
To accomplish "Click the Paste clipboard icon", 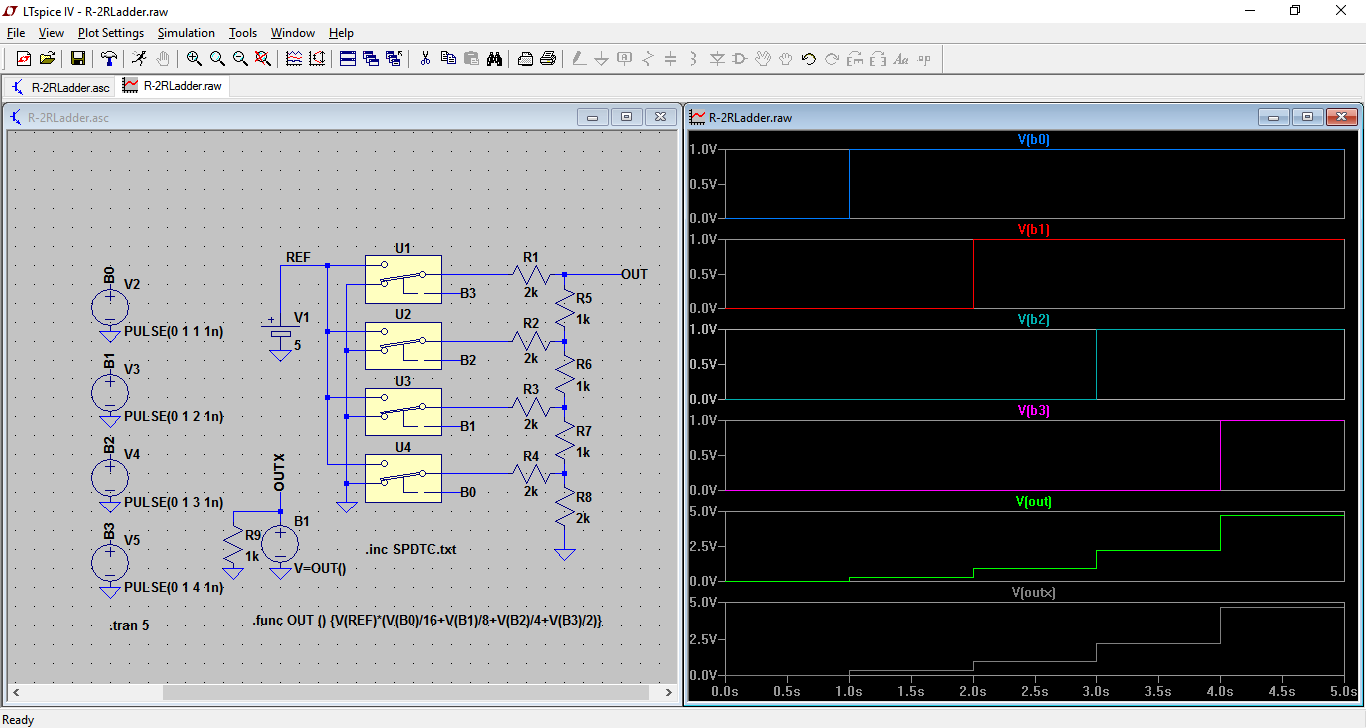I will tap(471, 59).
